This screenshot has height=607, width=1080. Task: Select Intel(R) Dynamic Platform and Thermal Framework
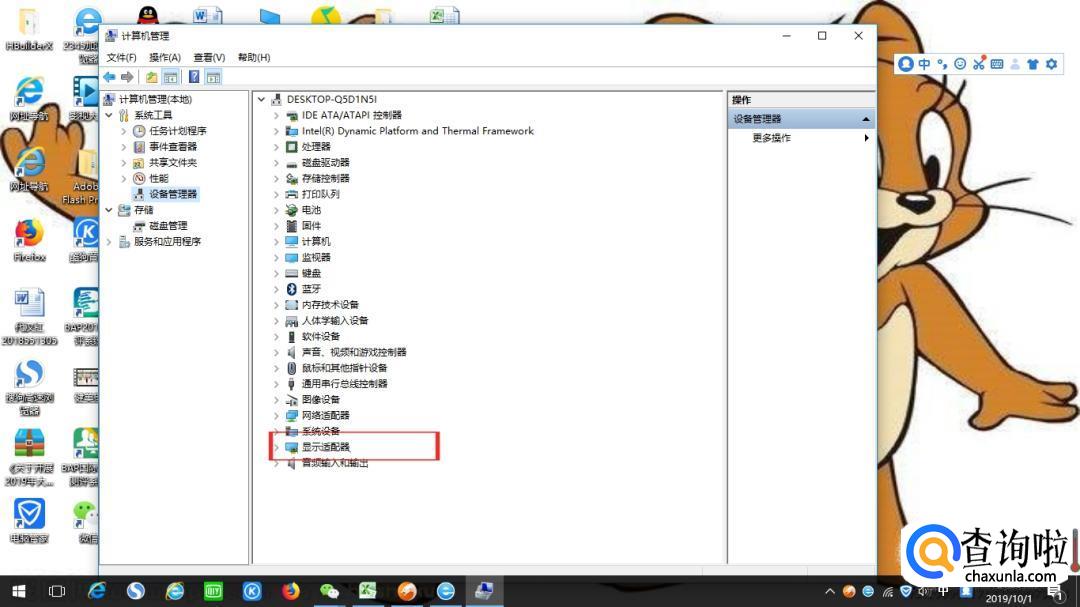pos(417,131)
